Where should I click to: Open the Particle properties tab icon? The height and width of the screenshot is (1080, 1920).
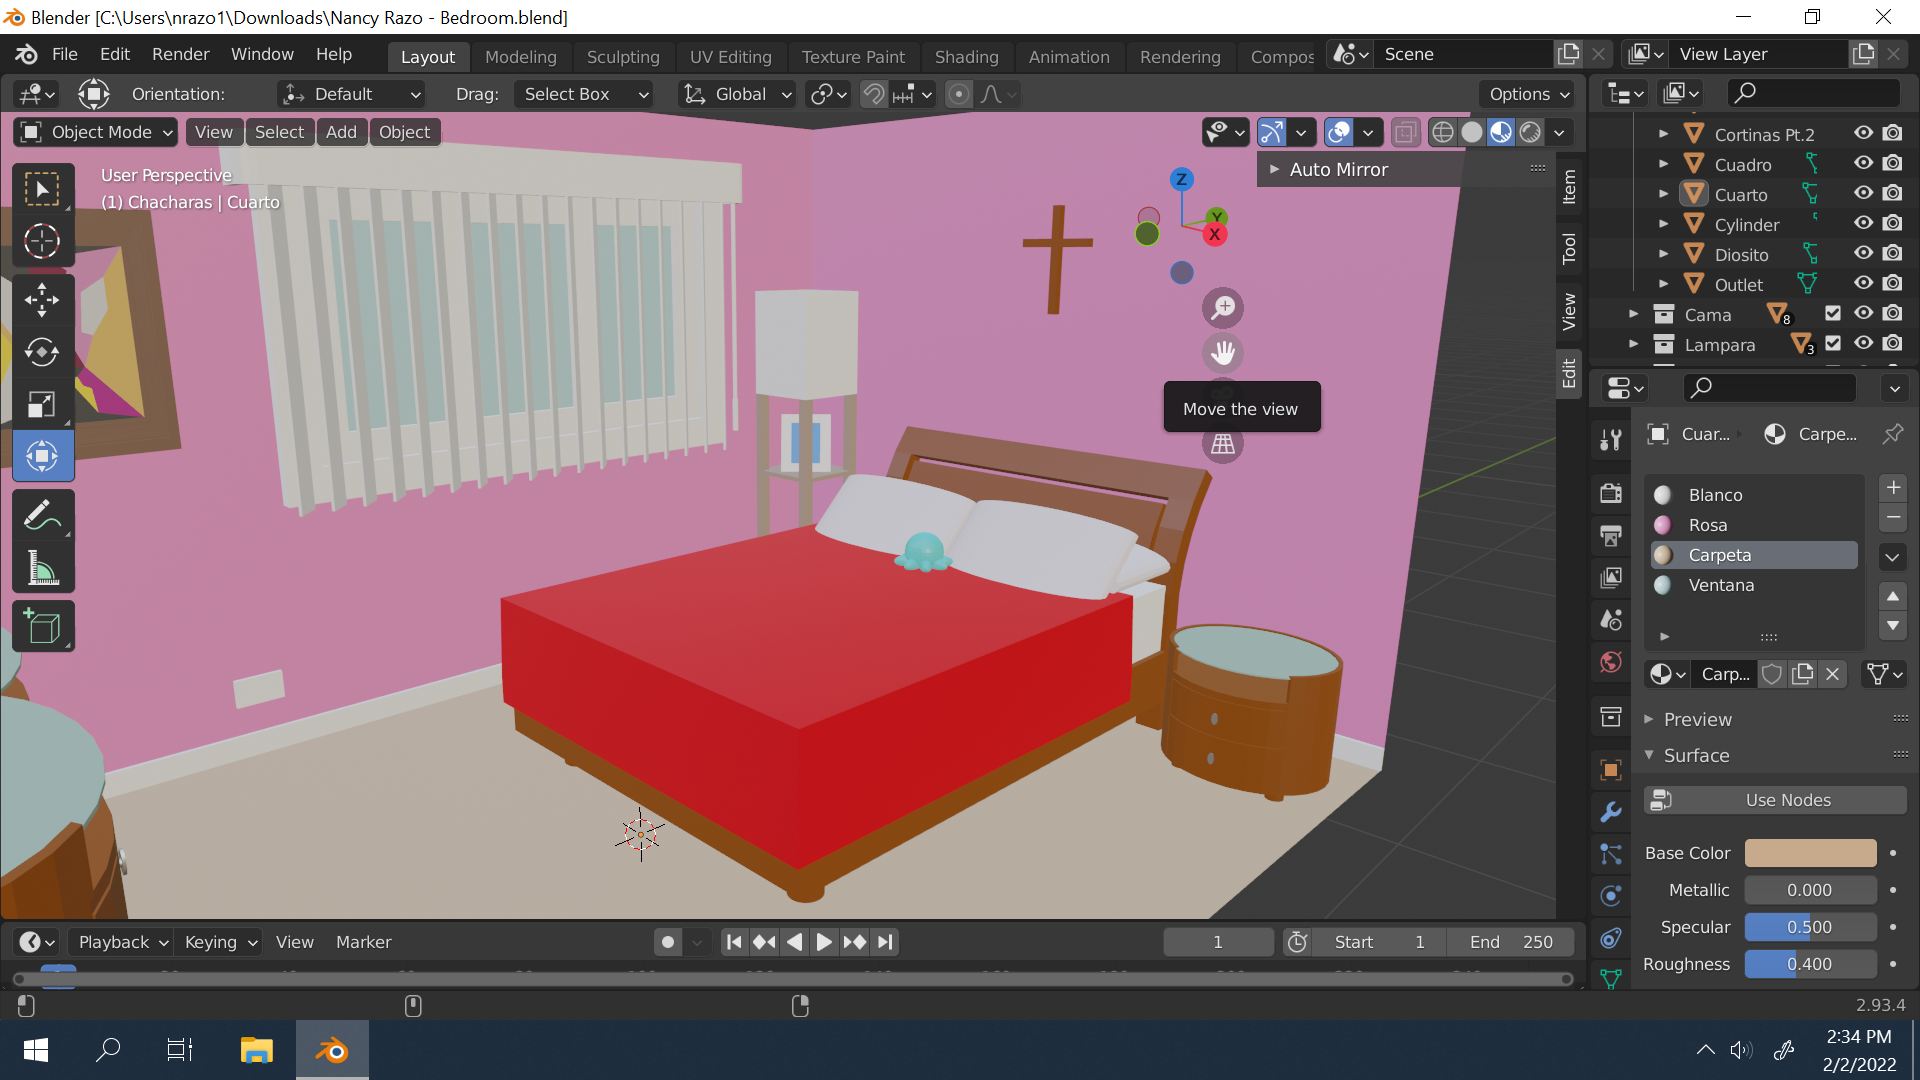click(x=1610, y=854)
